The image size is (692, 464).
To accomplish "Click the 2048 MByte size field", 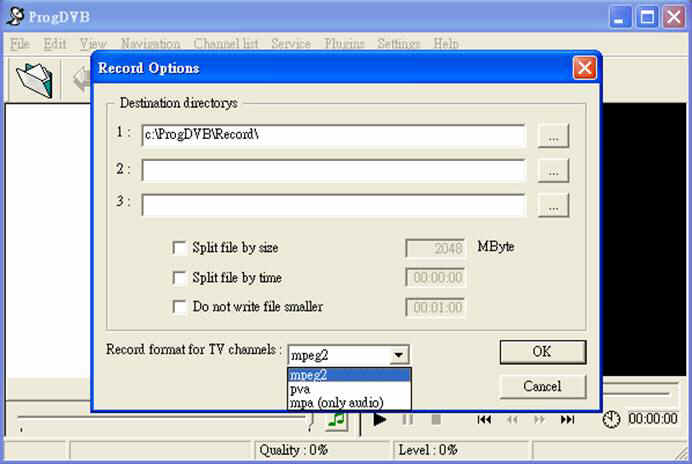I will [435, 248].
